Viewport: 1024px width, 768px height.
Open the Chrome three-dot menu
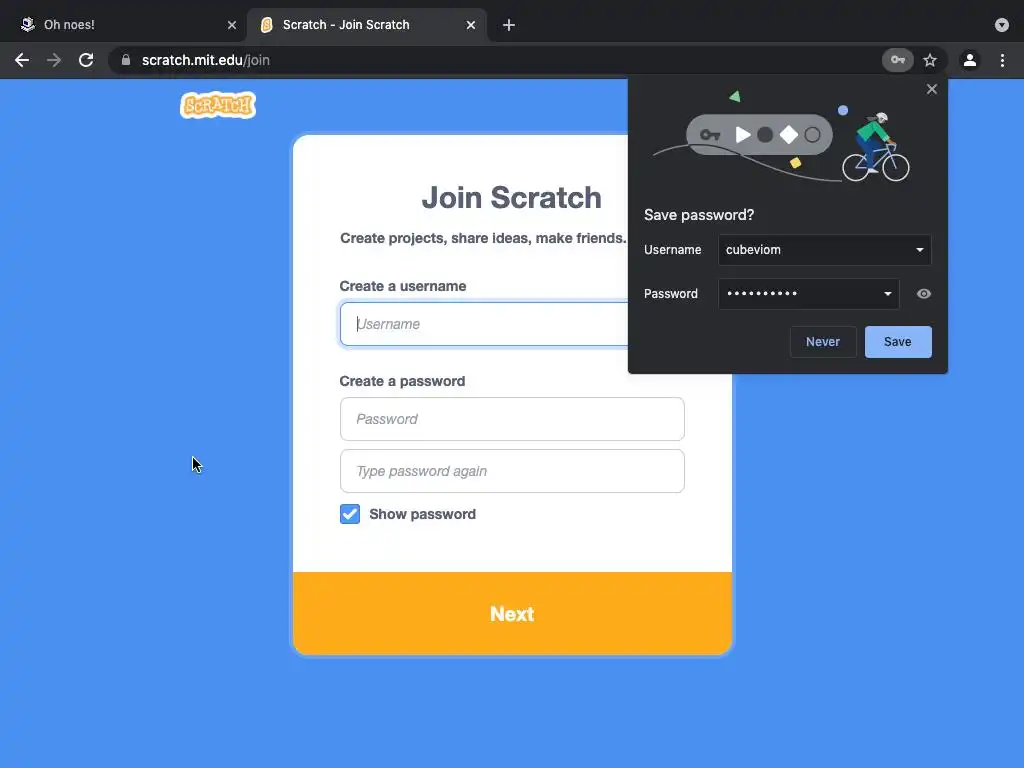click(1002, 60)
